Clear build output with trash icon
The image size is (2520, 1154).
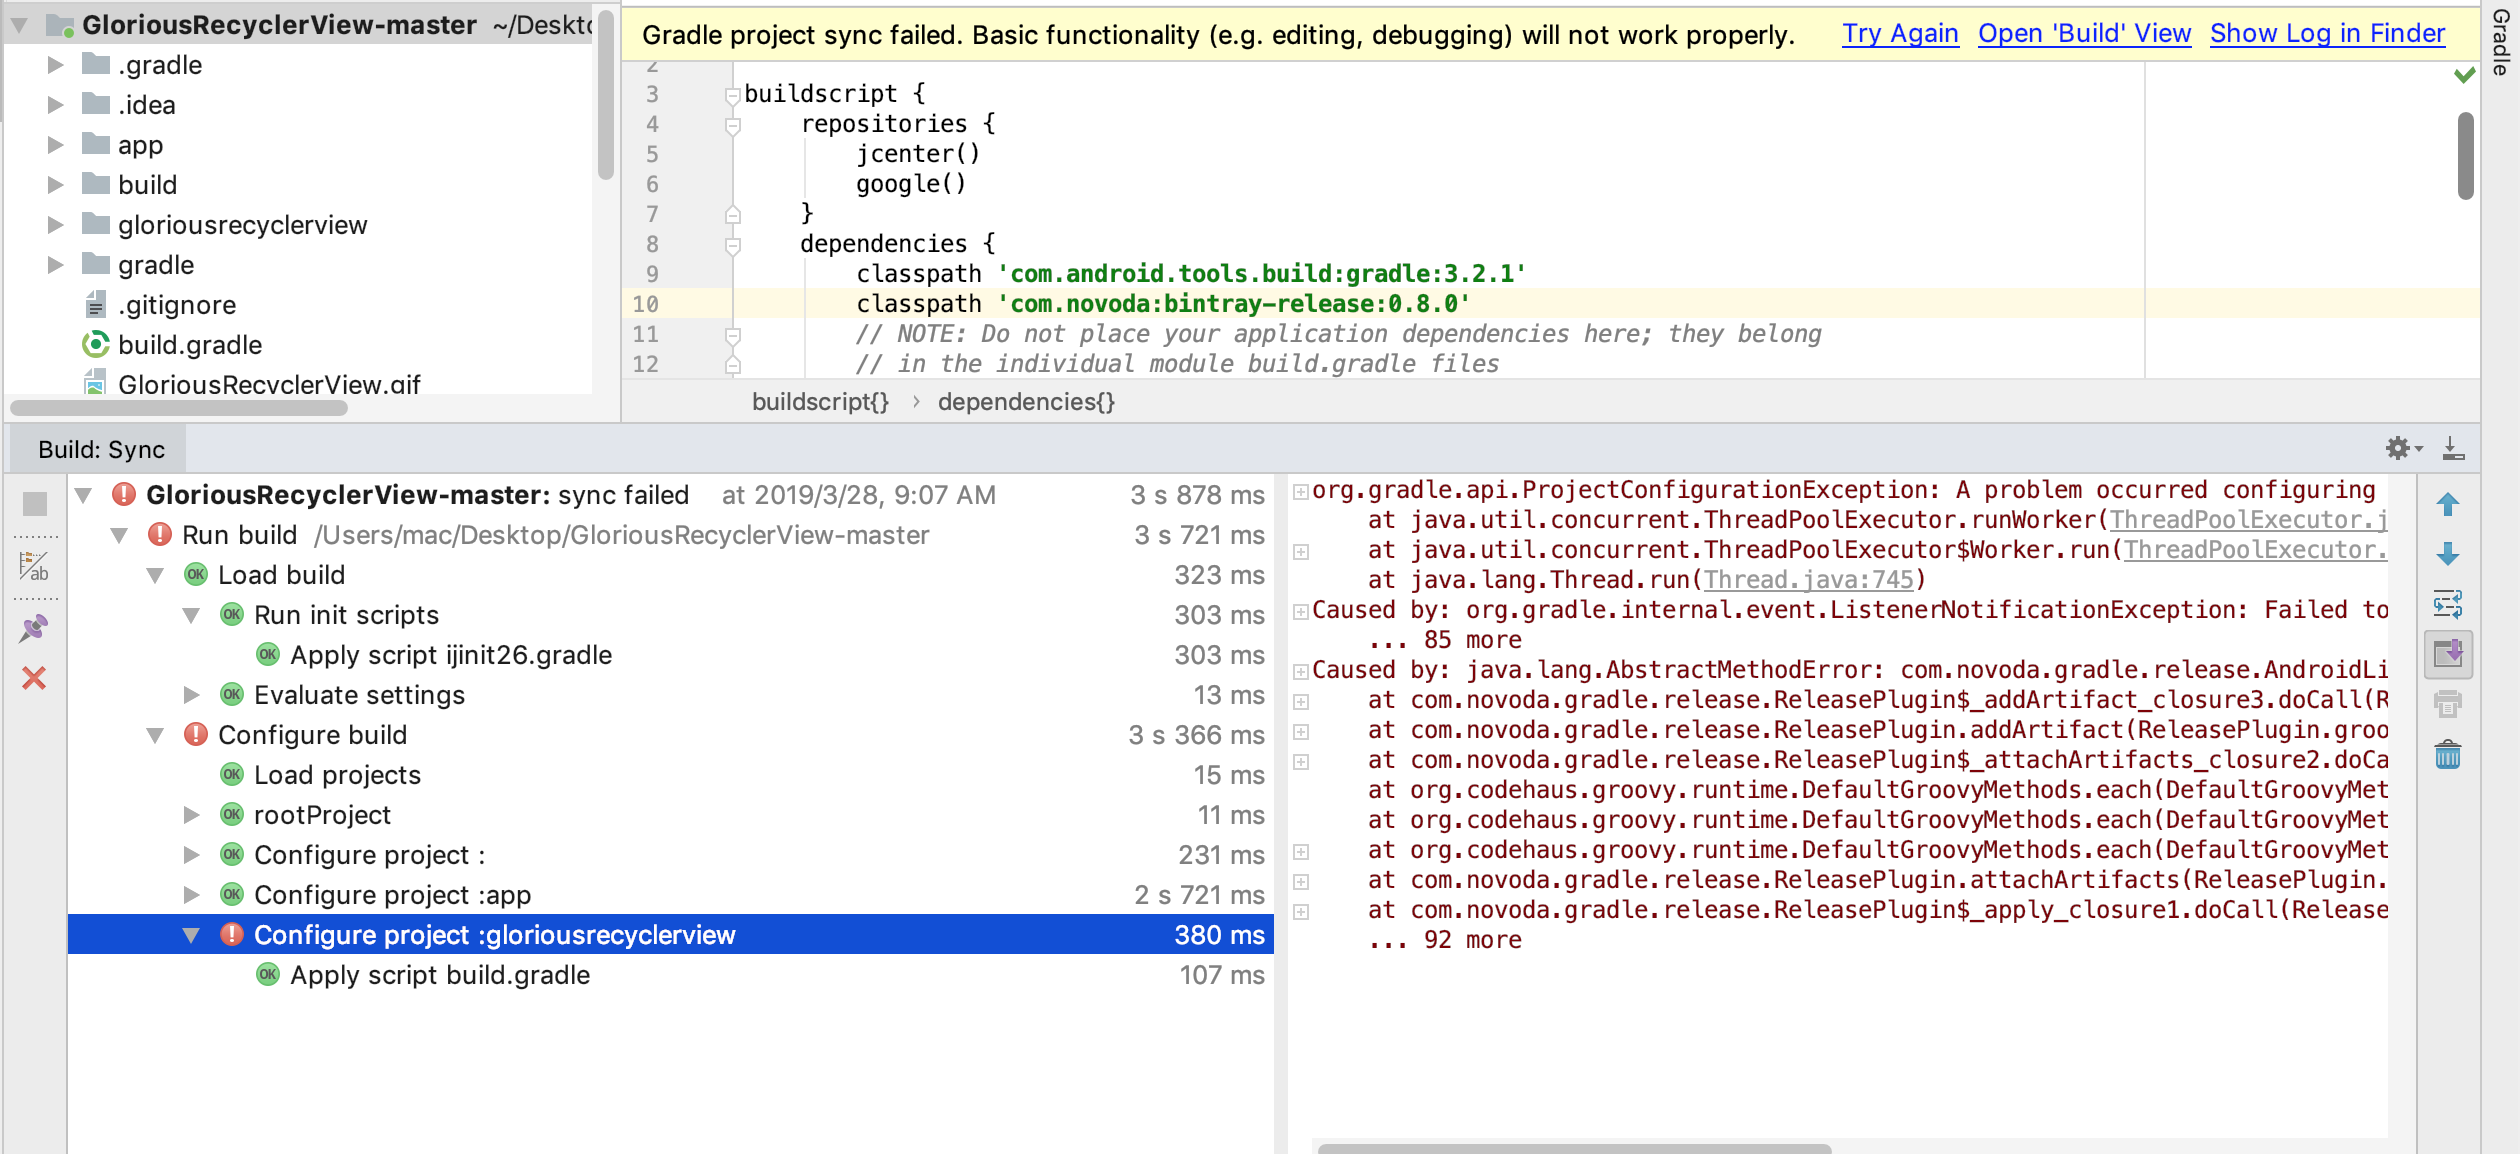point(2447,754)
